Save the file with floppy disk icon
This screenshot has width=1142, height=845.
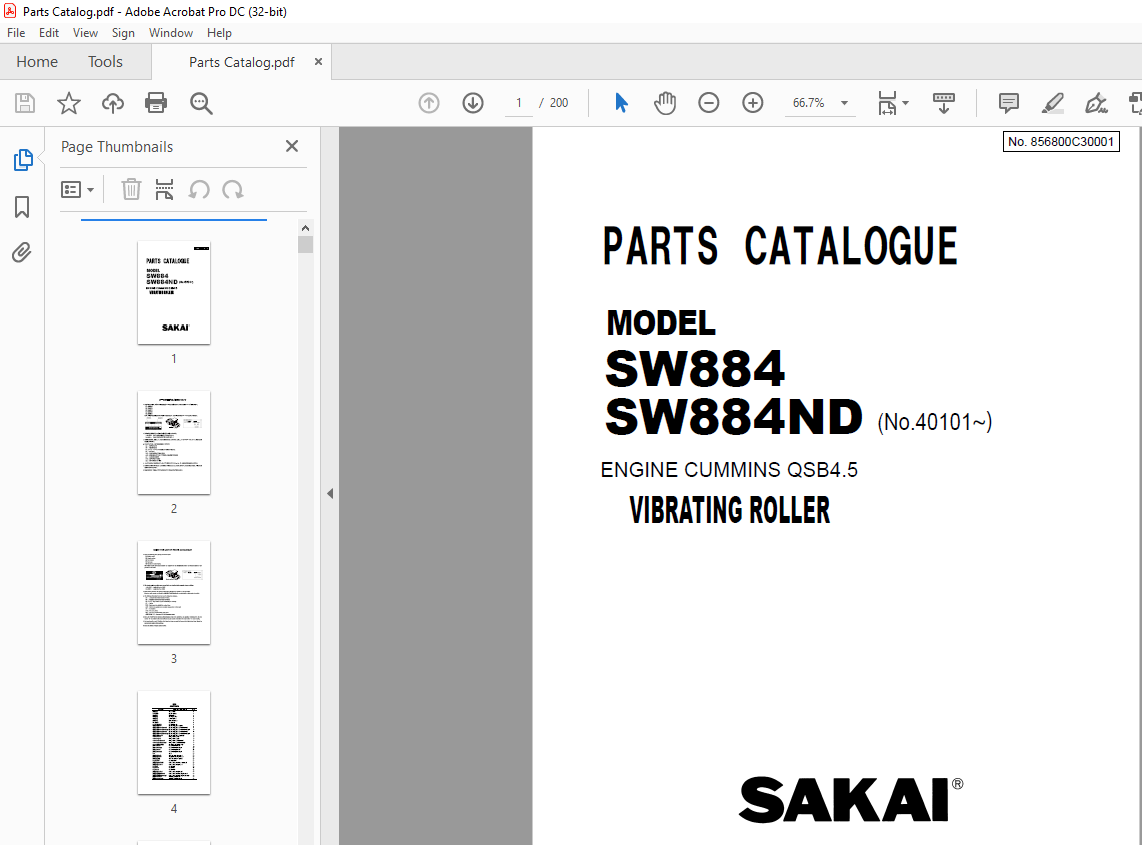coord(25,103)
